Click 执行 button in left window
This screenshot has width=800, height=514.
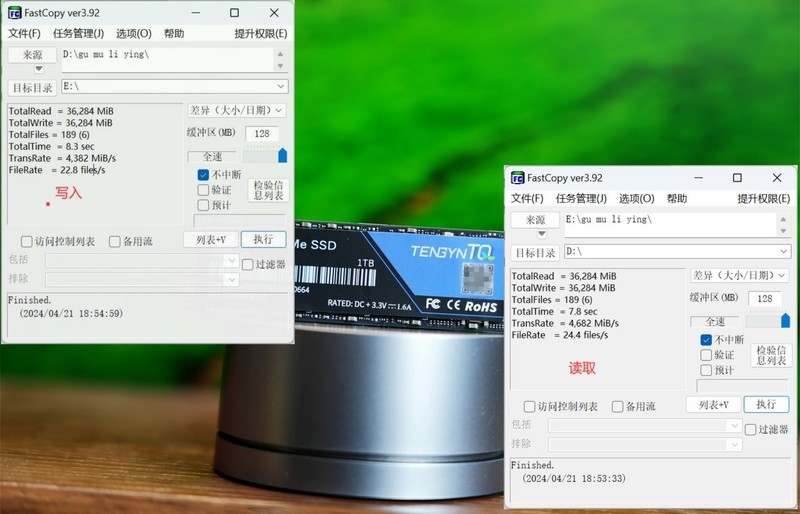point(263,239)
